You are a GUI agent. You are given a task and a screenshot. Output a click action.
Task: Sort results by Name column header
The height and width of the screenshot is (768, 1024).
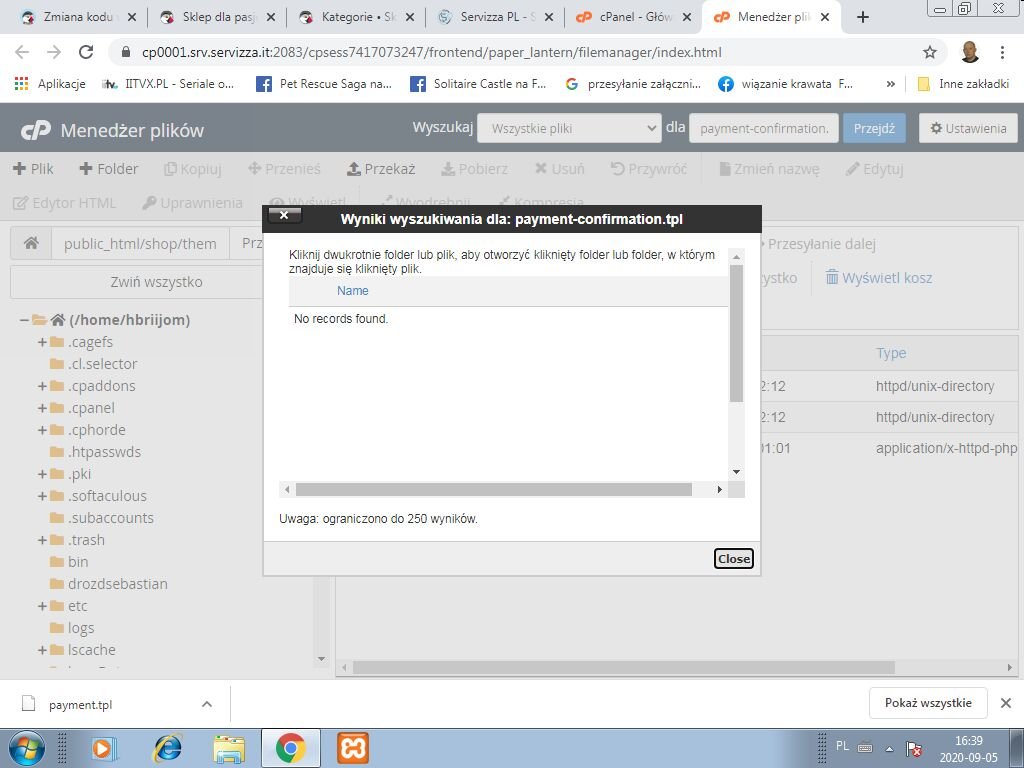pyautogui.click(x=353, y=291)
